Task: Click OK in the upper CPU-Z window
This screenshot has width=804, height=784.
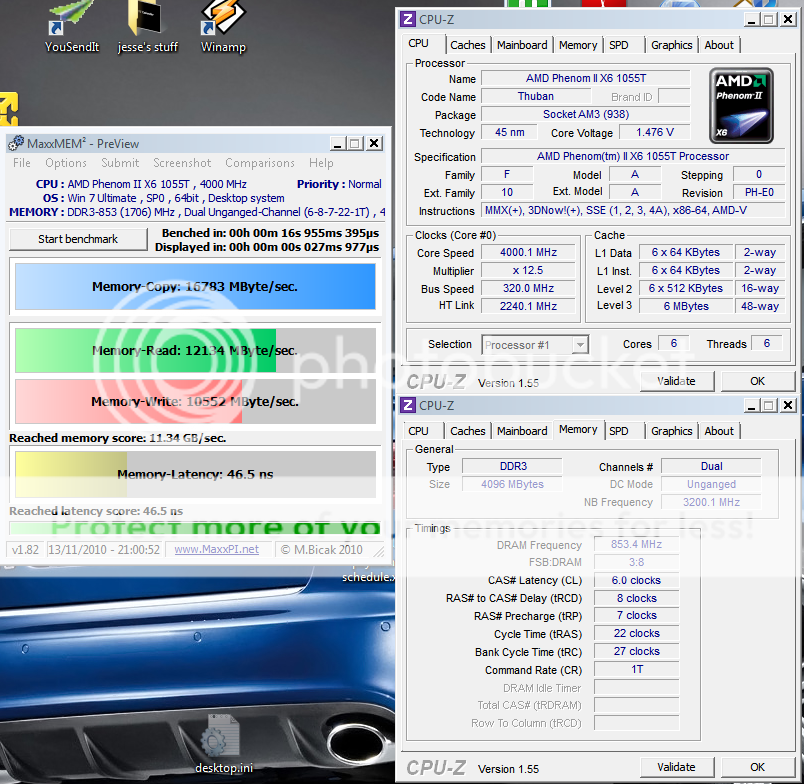Action: (757, 381)
